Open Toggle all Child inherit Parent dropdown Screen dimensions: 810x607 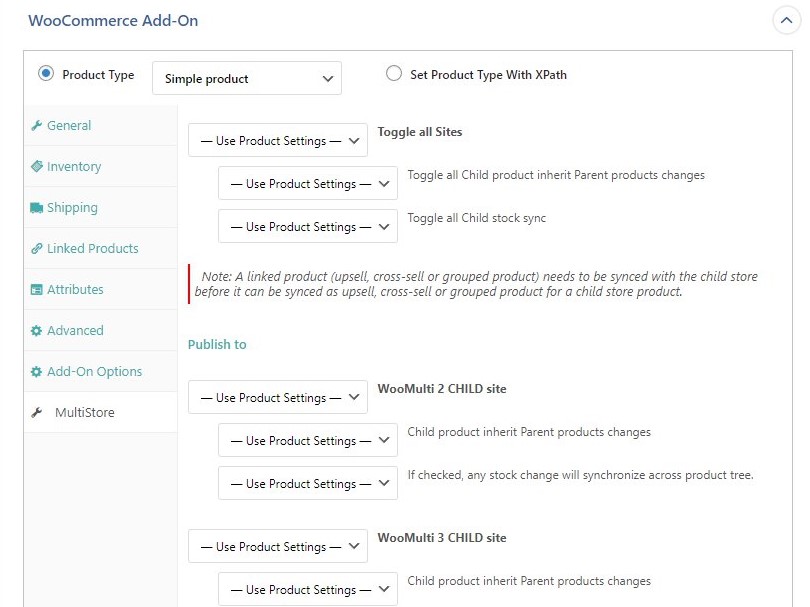click(x=308, y=183)
